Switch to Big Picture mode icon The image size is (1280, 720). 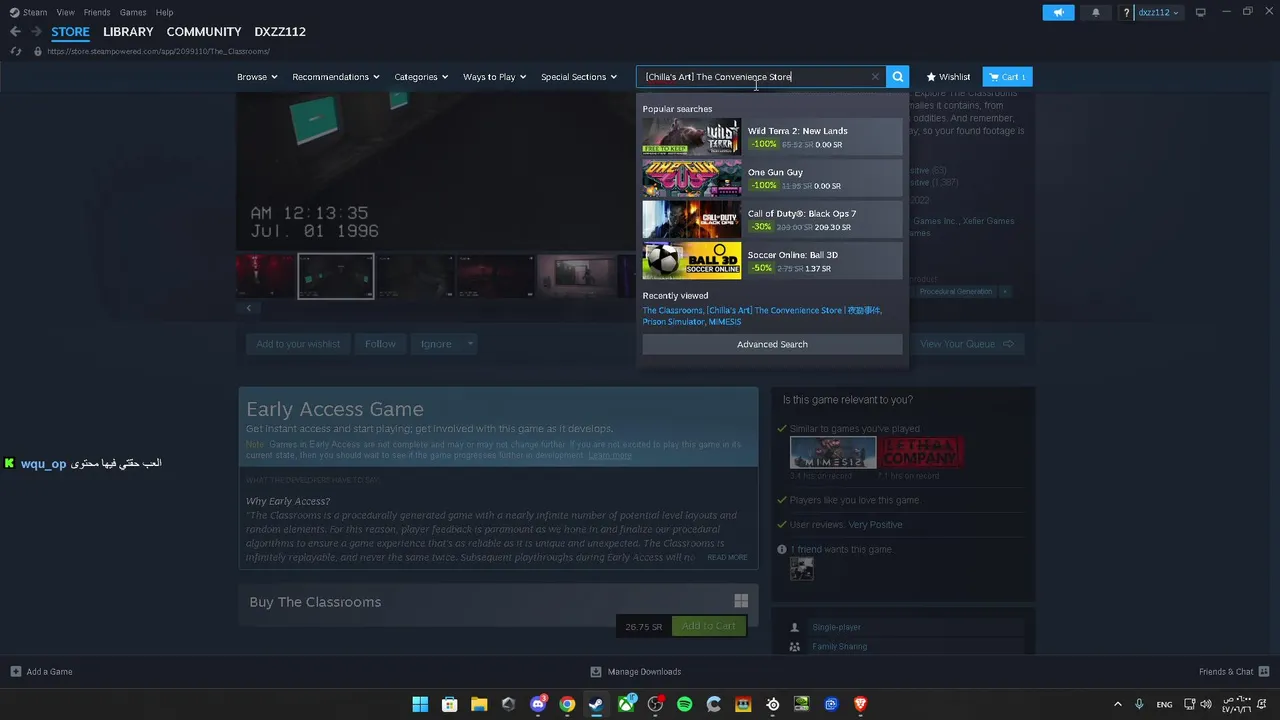1201,12
